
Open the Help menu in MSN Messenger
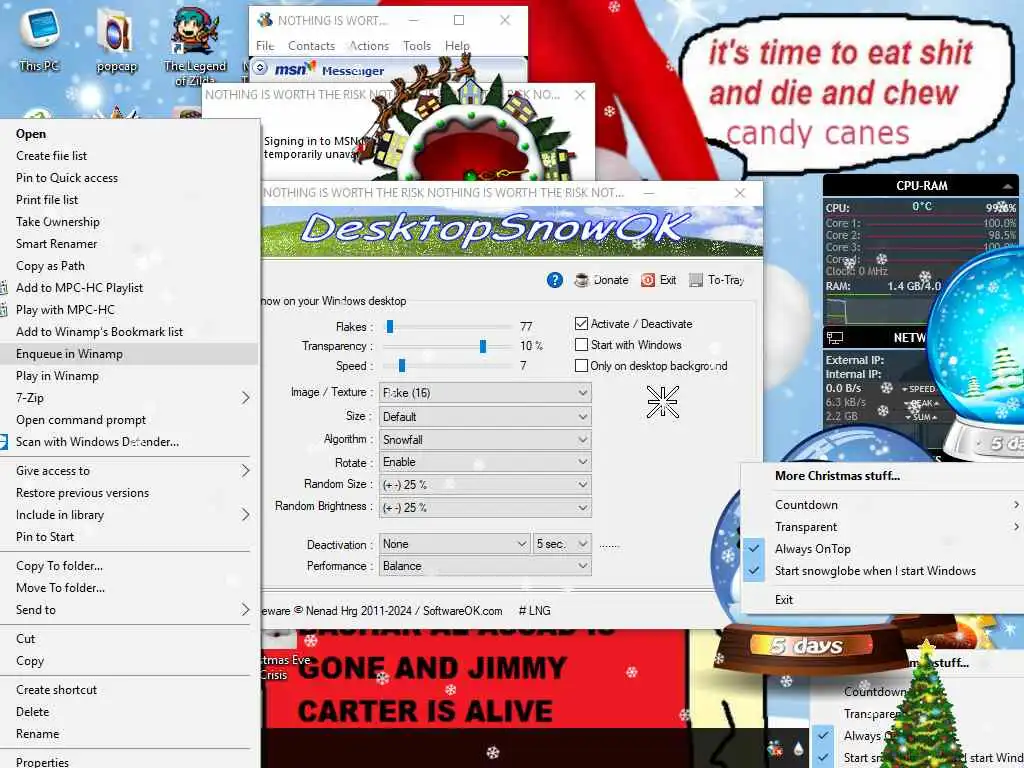457,46
